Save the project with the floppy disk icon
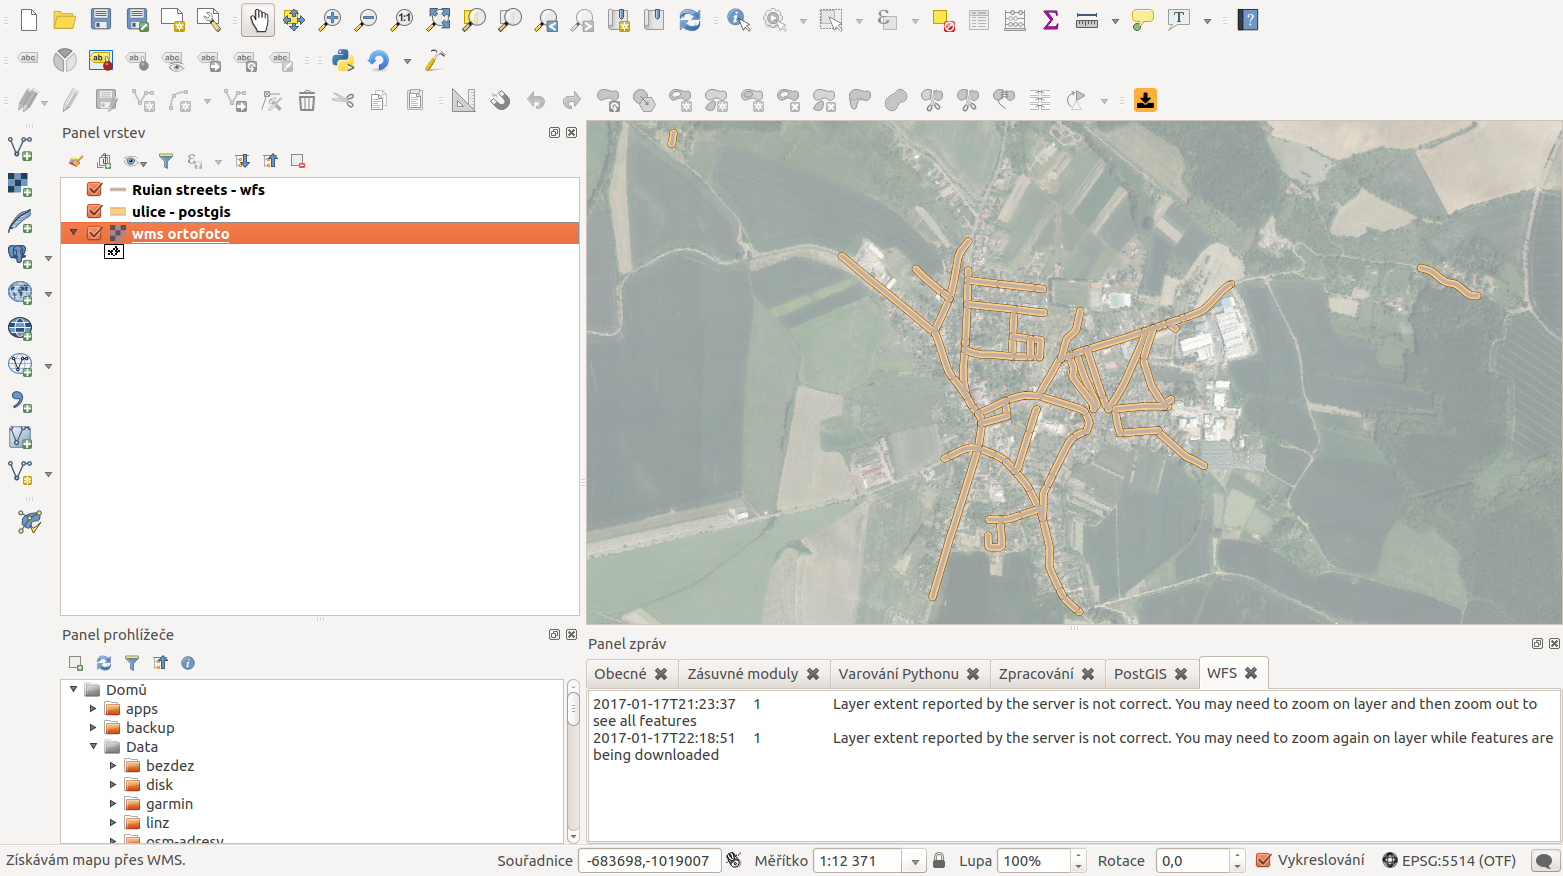This screenshot has height=876, width=1563. click(x=101, y=20)
